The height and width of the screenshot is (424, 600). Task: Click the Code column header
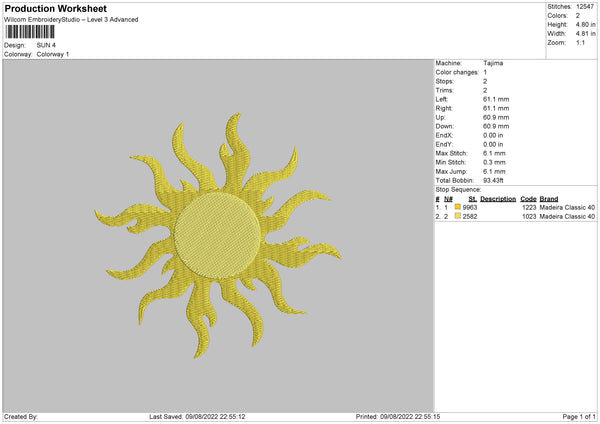click(x=528, y=198)
